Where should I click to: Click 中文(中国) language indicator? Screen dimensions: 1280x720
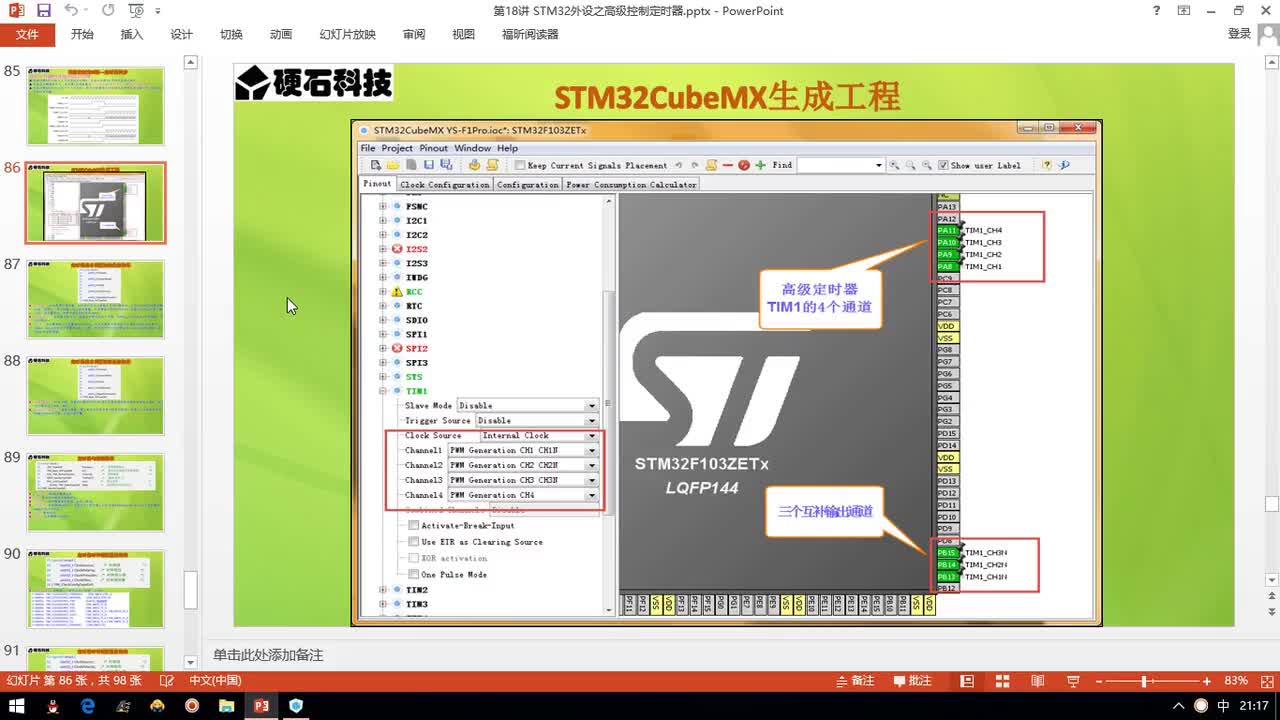click(215, 681)
